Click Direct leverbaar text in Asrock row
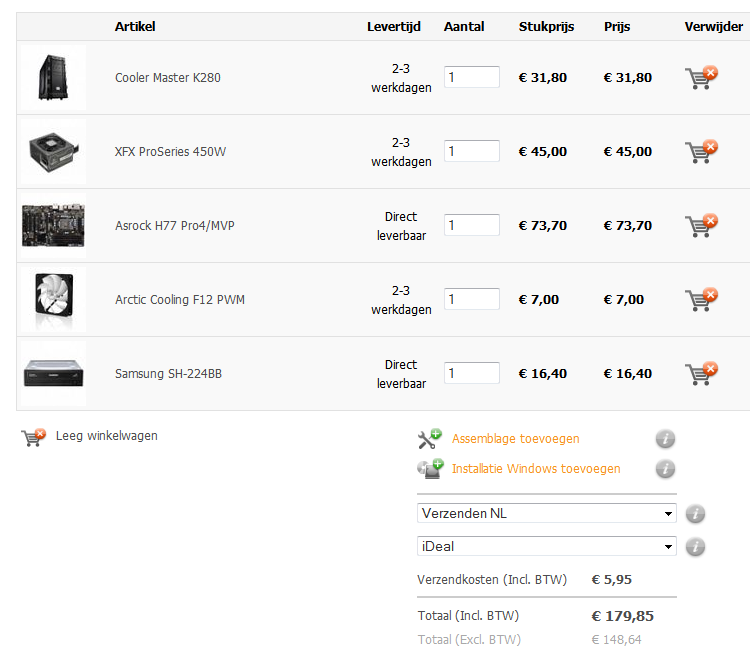 coord(401,226)
